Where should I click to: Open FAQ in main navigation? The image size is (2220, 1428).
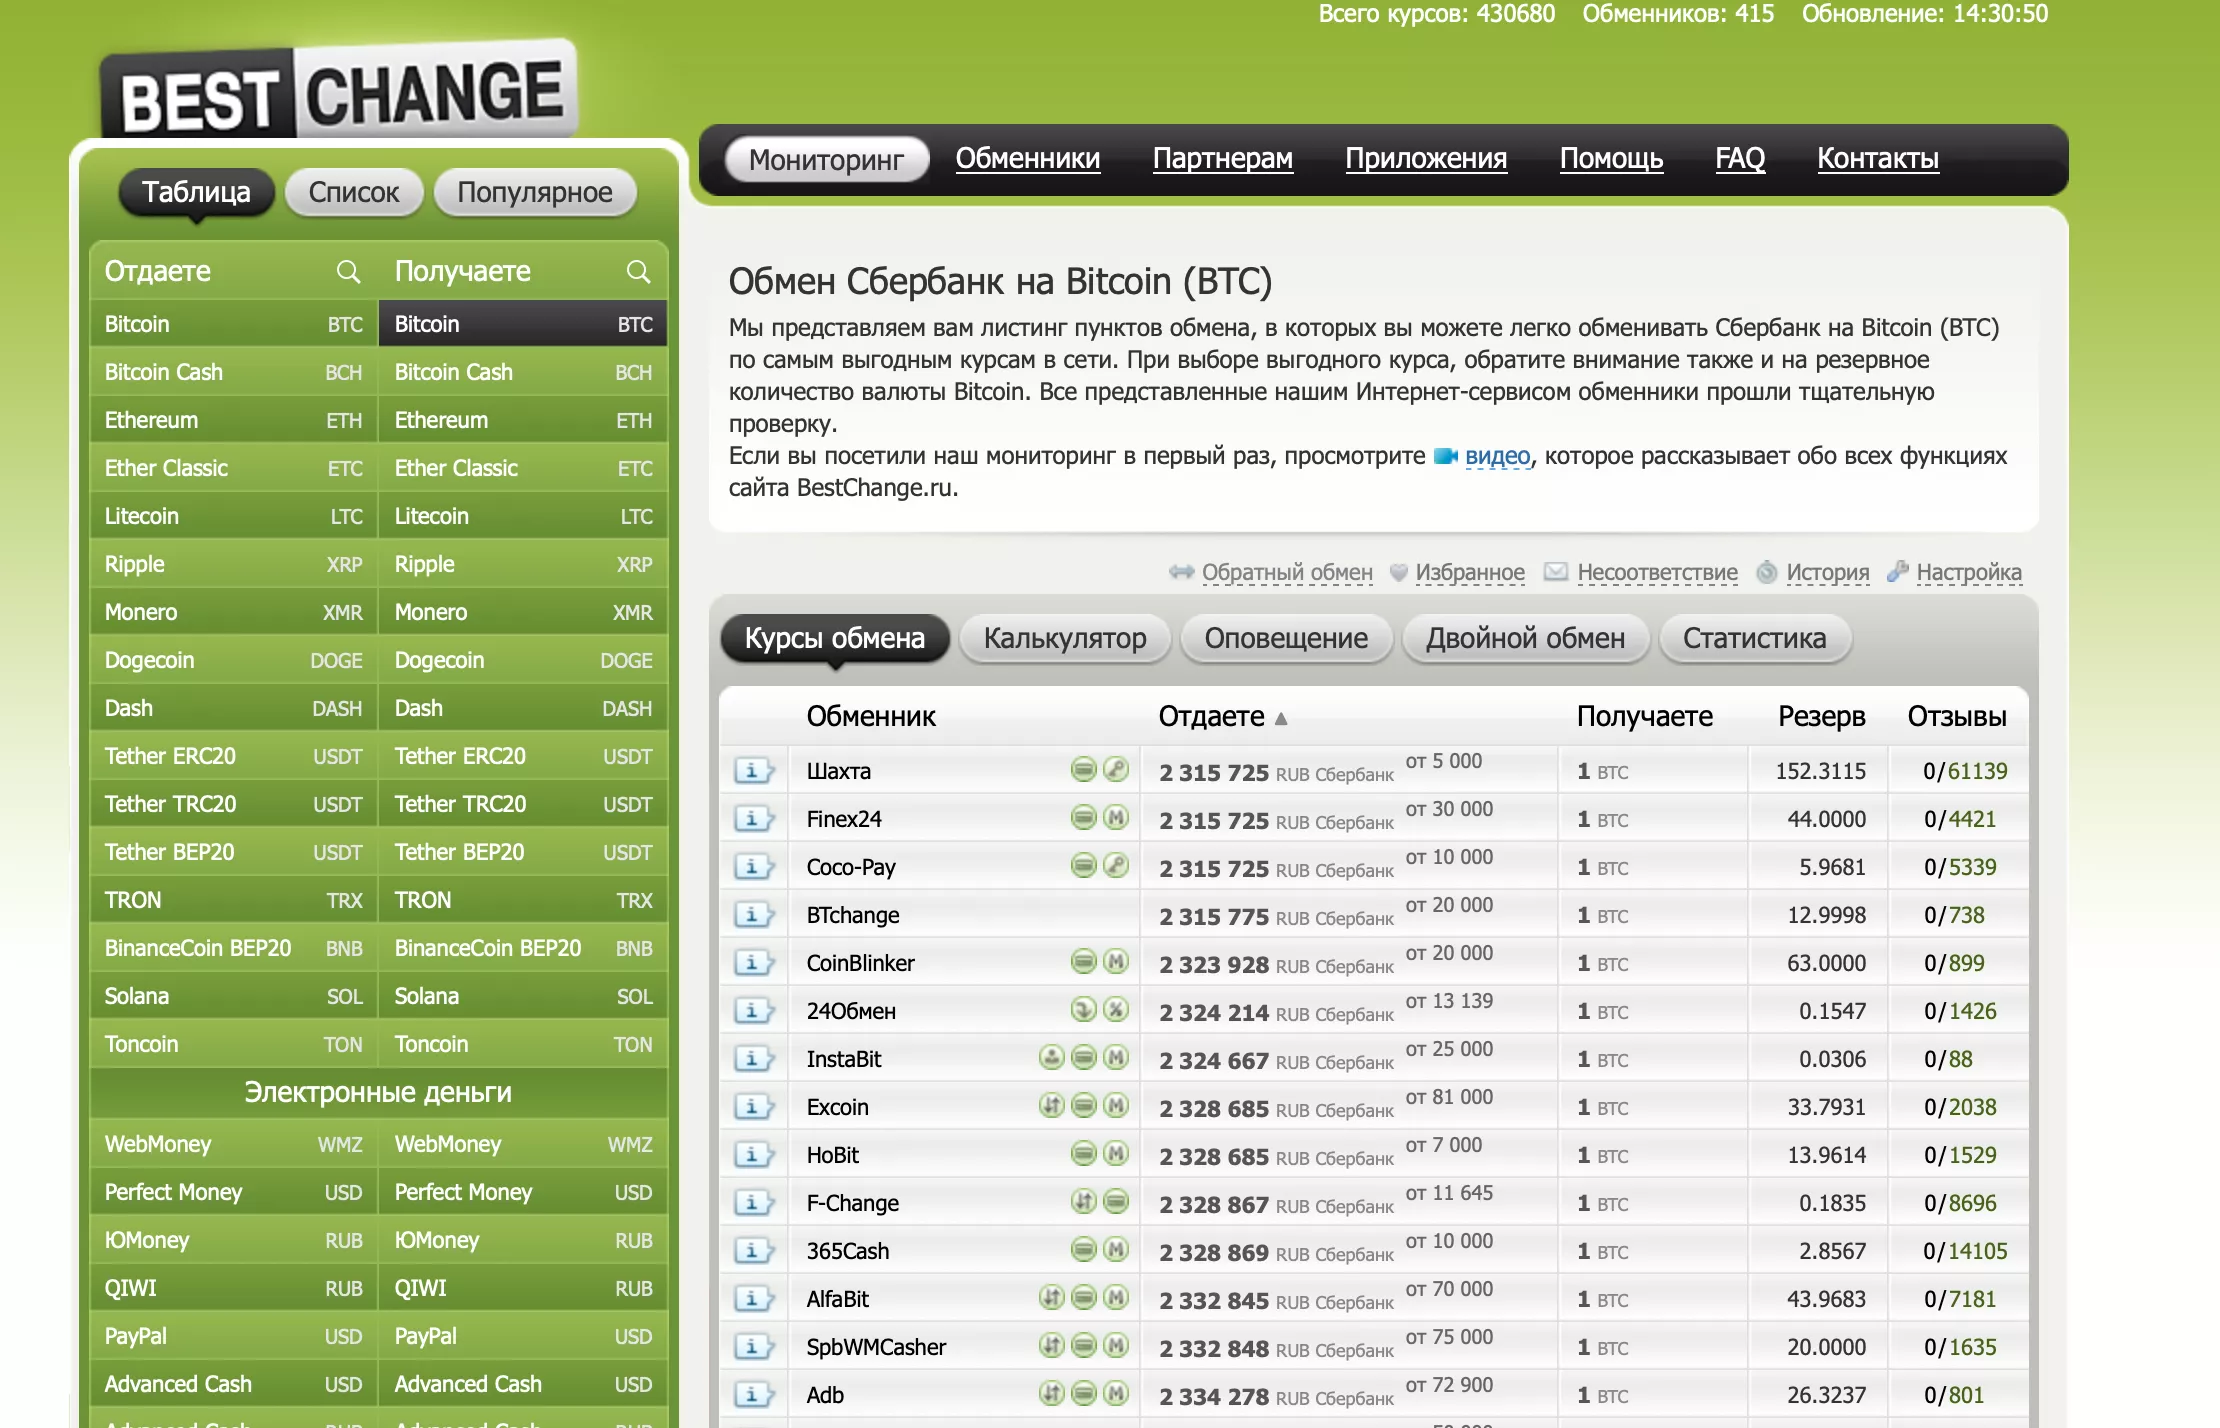[x=1740, y=158]
